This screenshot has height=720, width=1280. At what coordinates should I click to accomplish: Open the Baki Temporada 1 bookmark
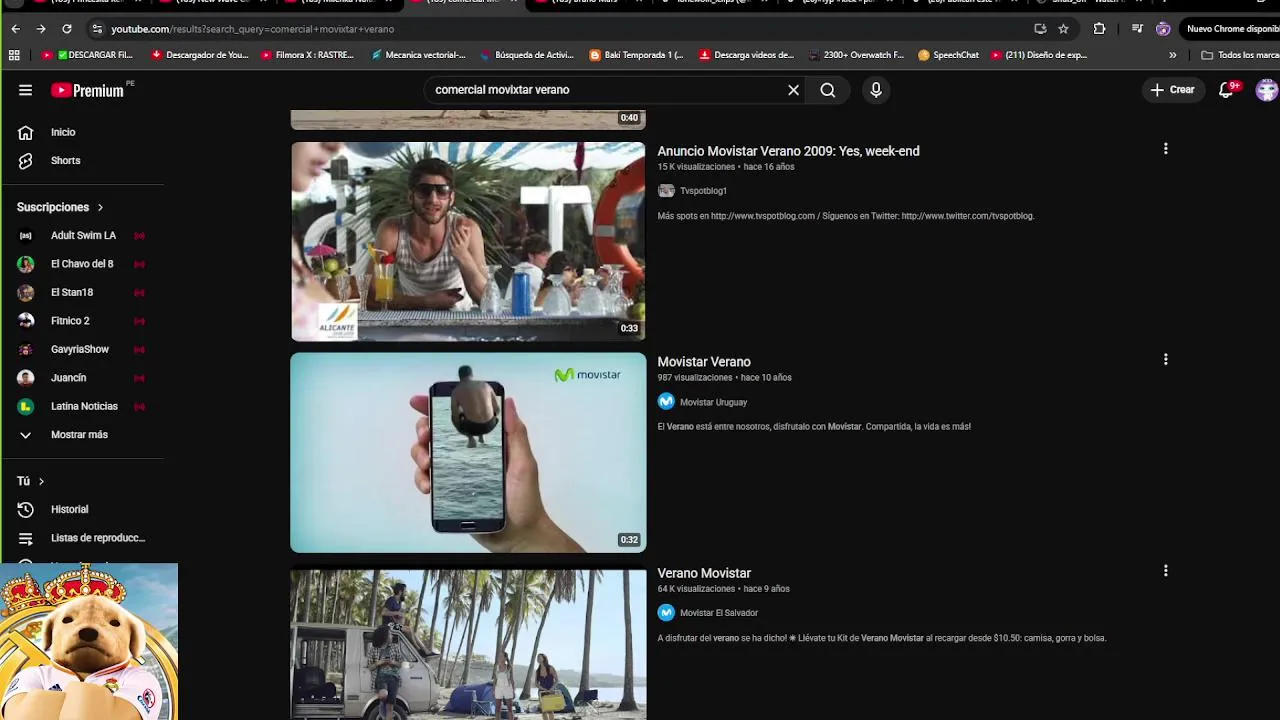click(x=637, y=55)
